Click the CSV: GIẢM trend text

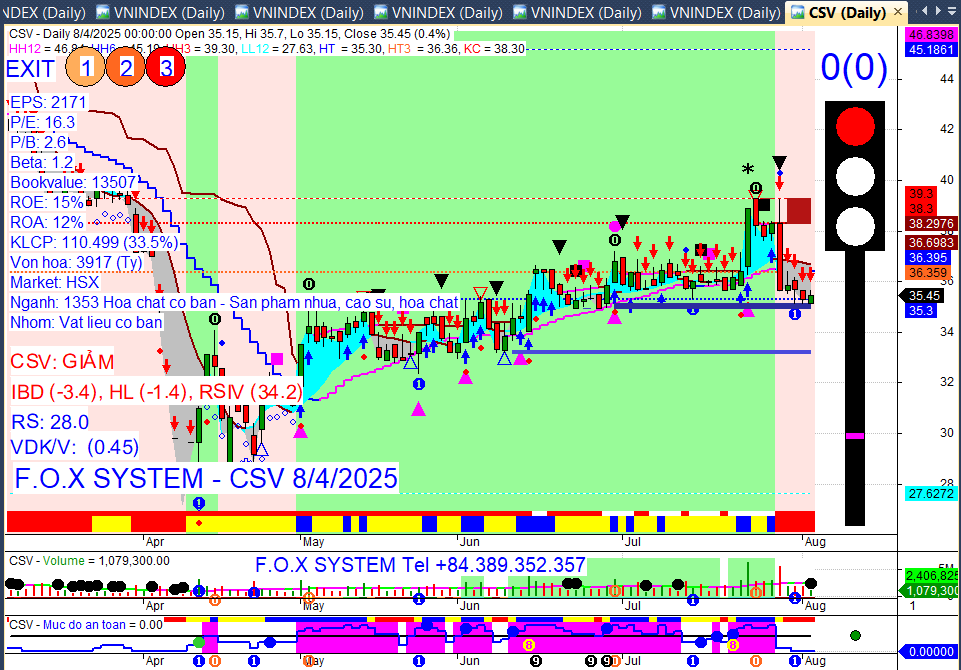click(x=62, y=362)
